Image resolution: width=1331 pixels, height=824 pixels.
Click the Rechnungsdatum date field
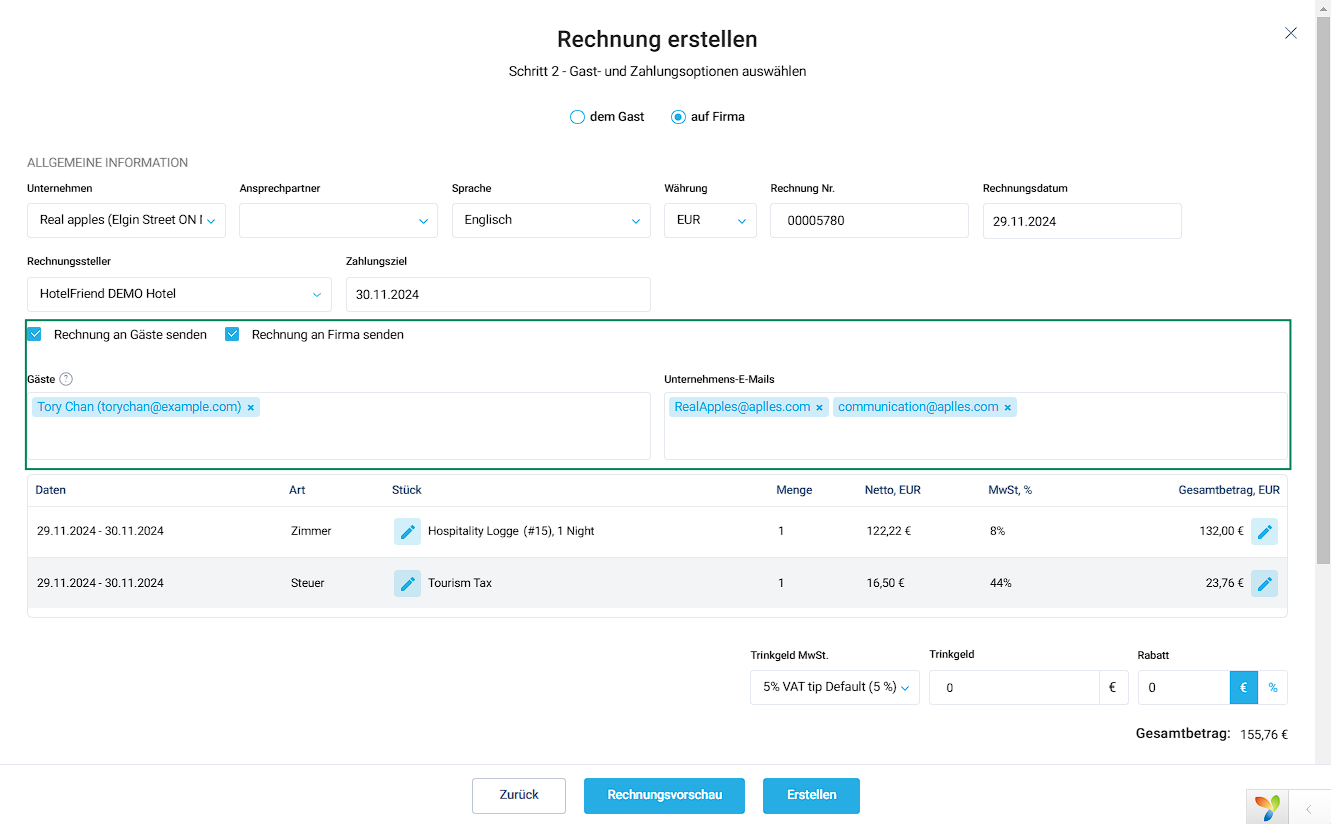click(1082, 221)
